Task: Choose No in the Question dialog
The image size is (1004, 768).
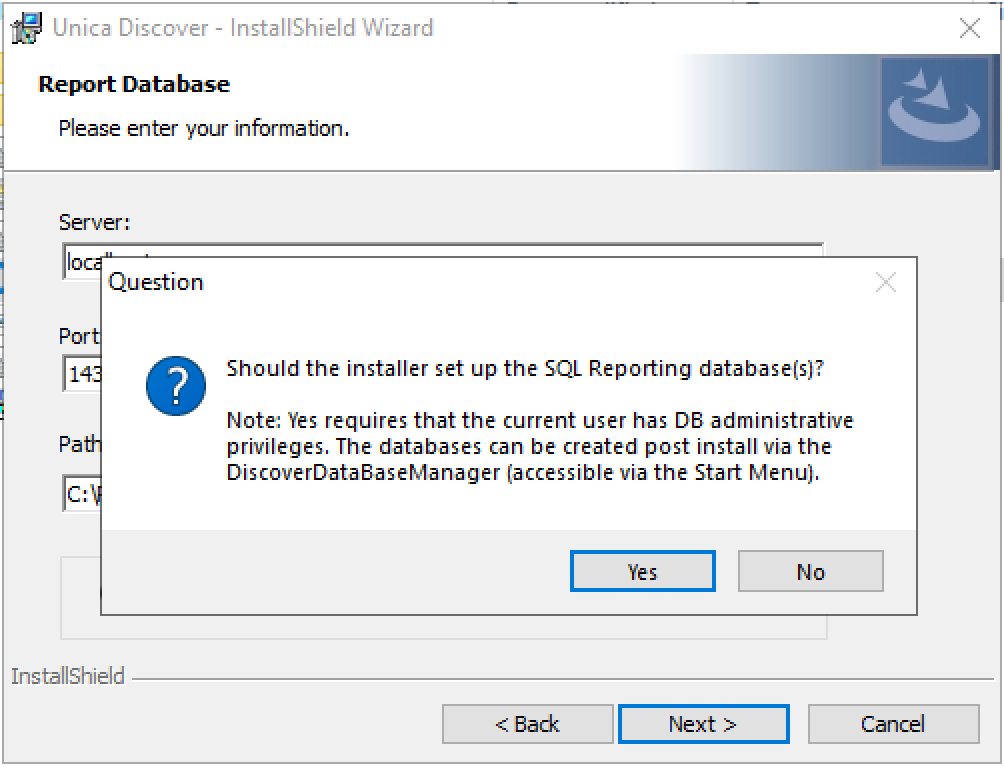Action: pyautogui.click(x=810, y=572)
